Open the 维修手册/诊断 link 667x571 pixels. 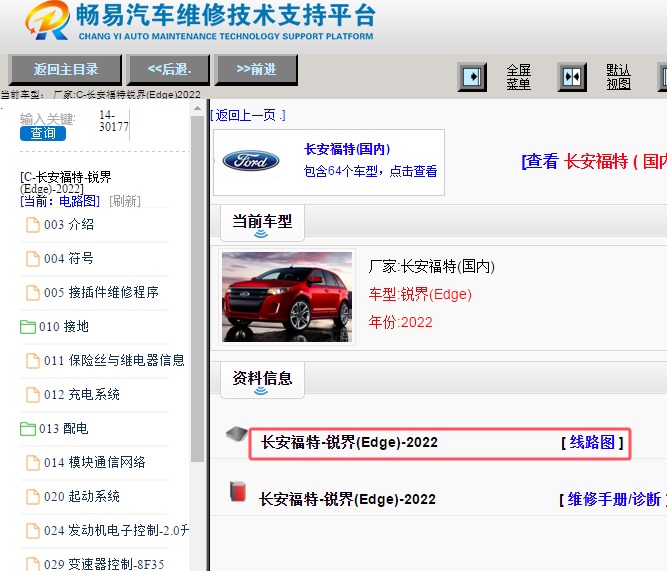pos(613,500)
